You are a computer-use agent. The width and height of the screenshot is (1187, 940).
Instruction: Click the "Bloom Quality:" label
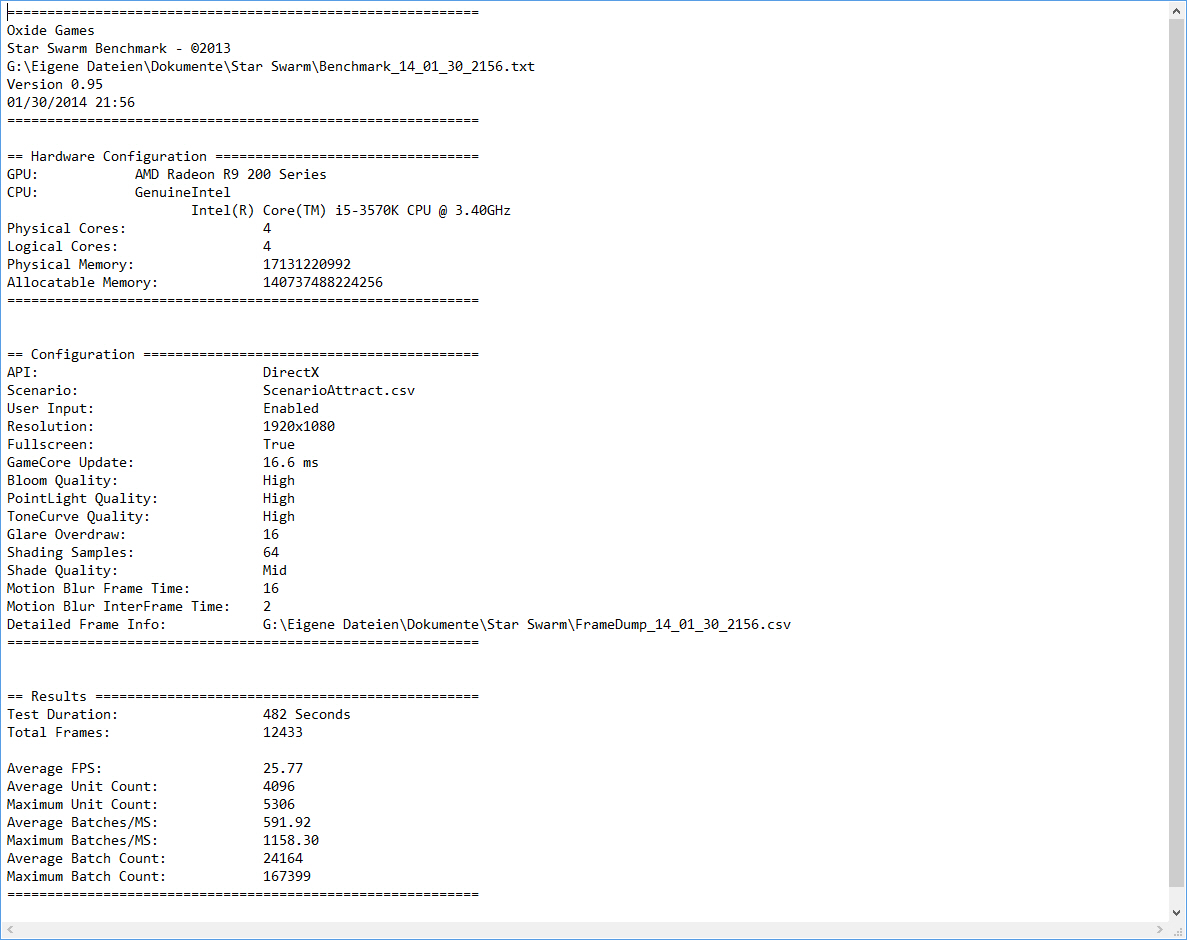coord(62,481)
